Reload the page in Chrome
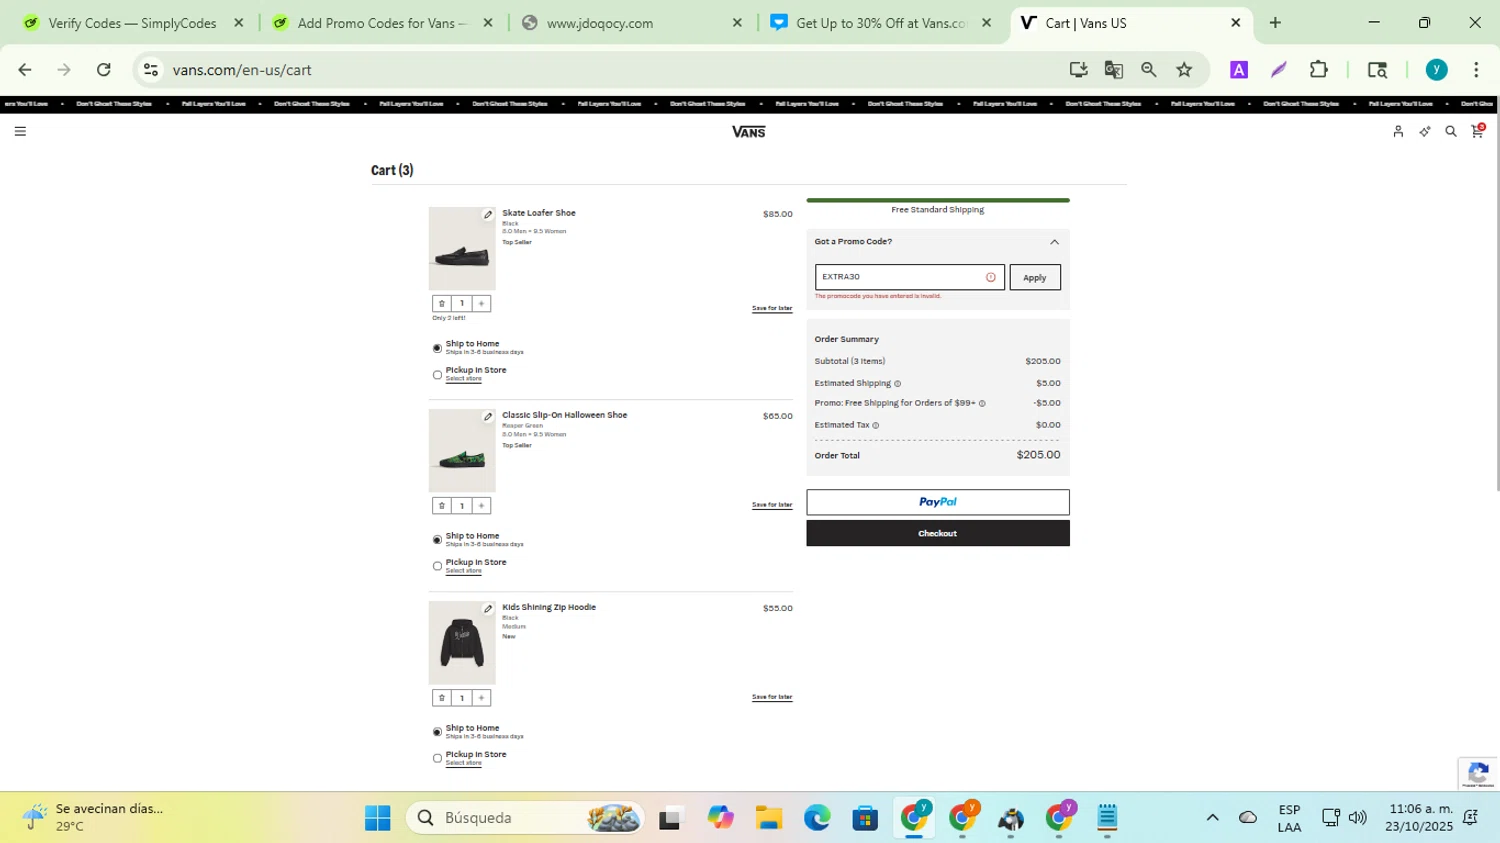Screen dimensions: 1500x843 (104, 70)
